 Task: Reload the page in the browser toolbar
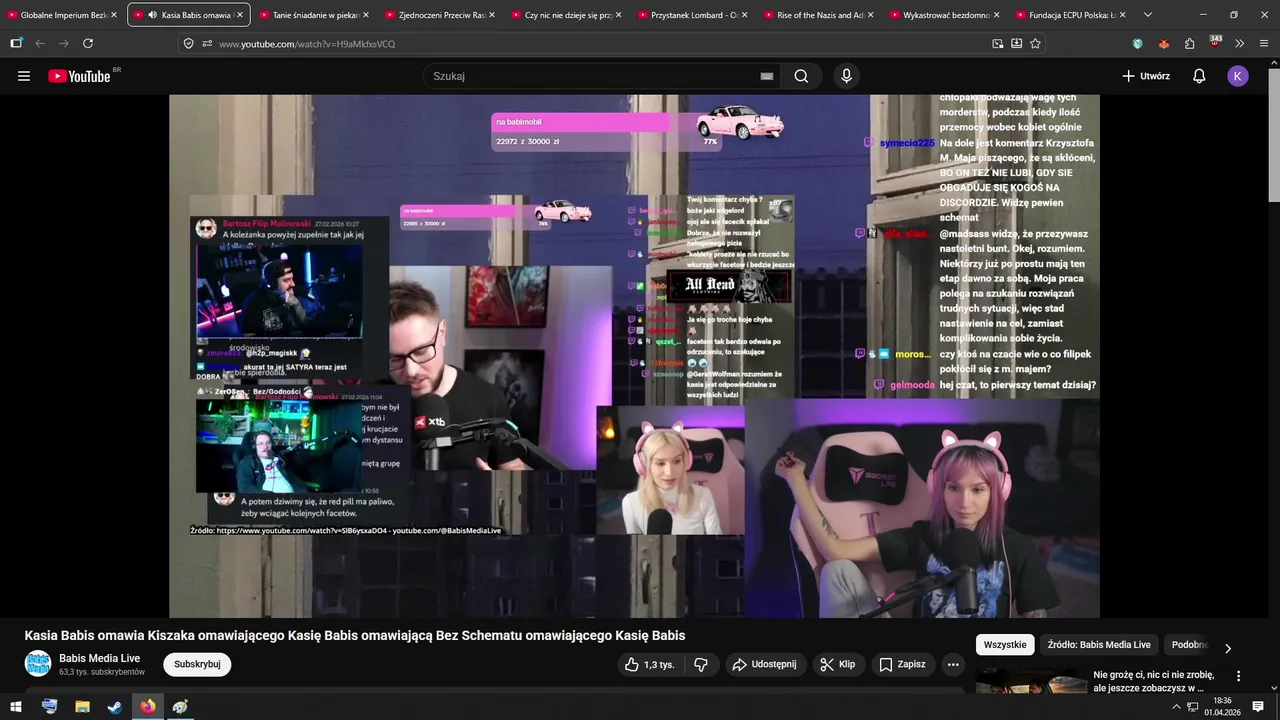(88, 43)
